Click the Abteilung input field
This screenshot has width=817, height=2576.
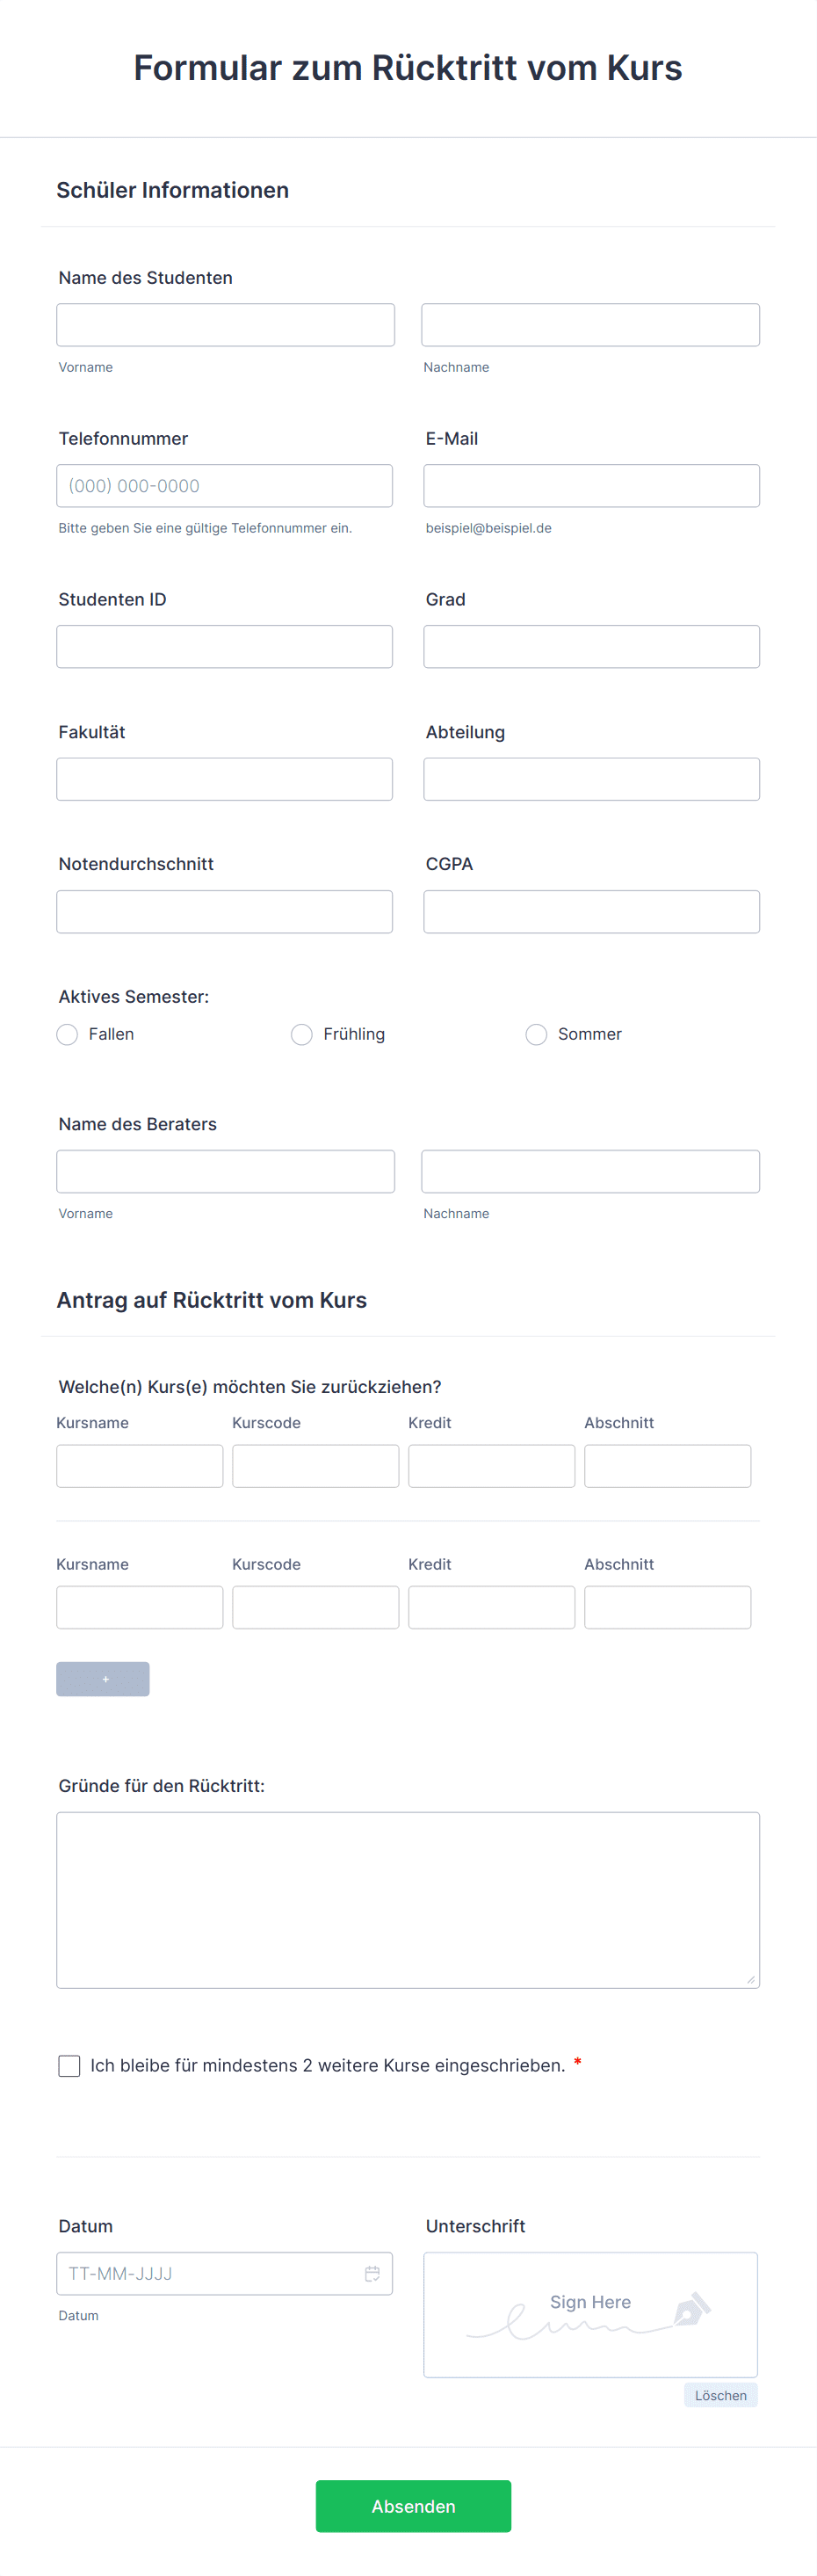(591, 779)
